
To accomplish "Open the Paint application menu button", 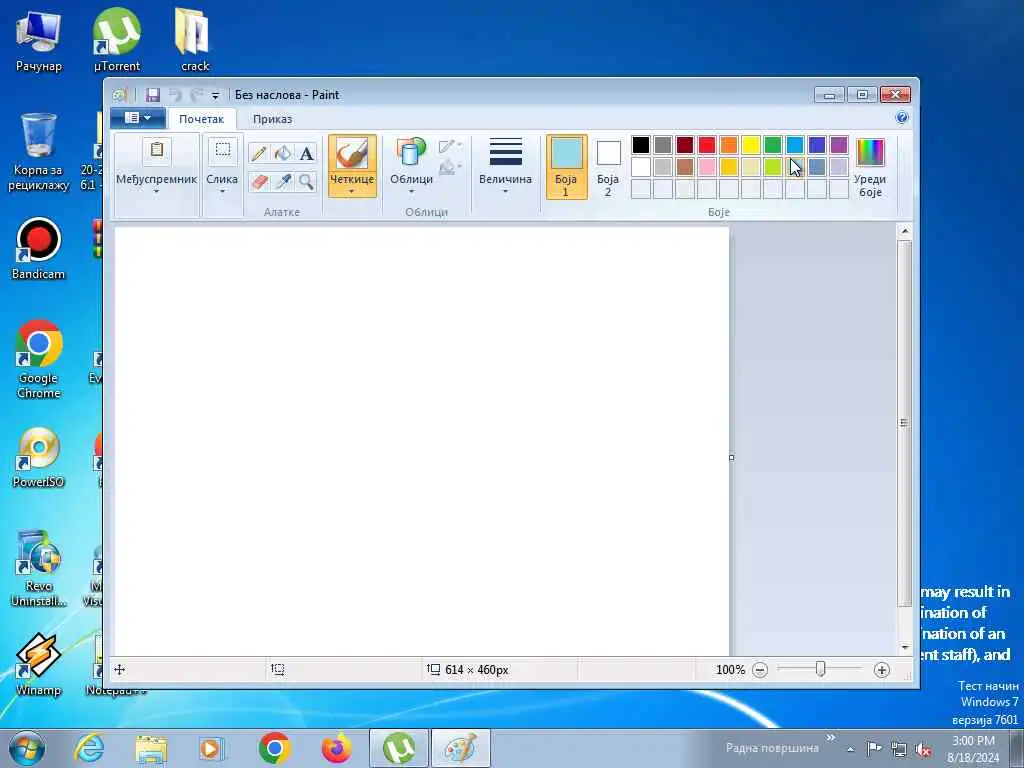I will pyautogui.click(x=137, y=118).
